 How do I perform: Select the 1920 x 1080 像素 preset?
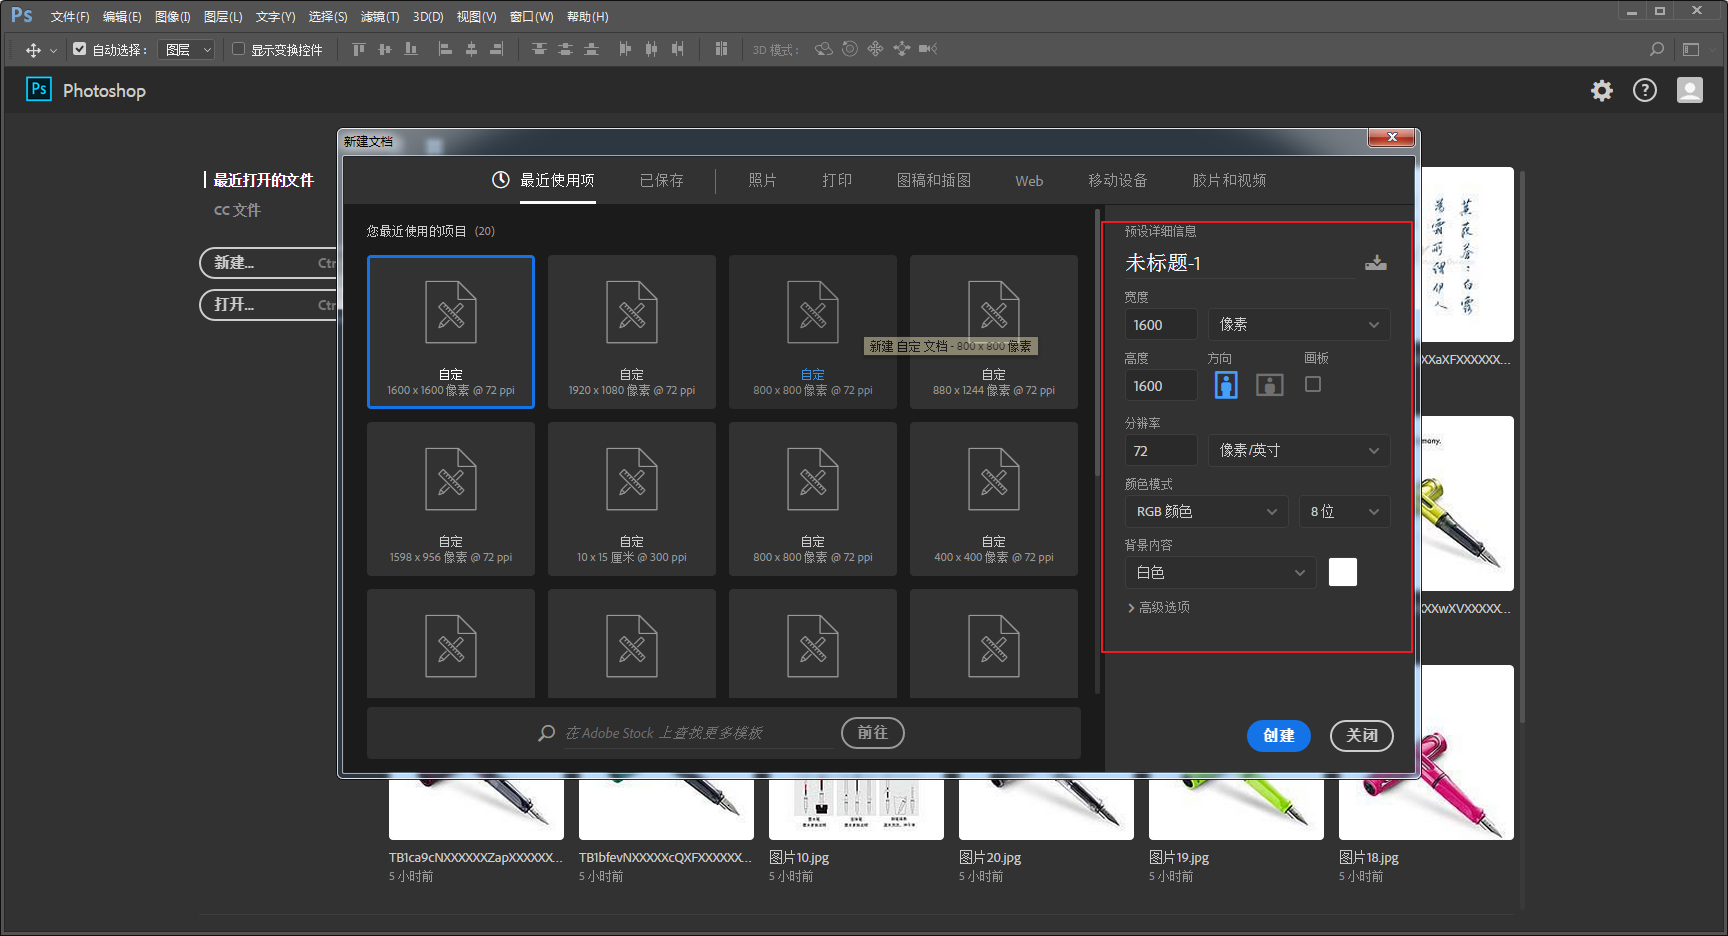point(632,332)
